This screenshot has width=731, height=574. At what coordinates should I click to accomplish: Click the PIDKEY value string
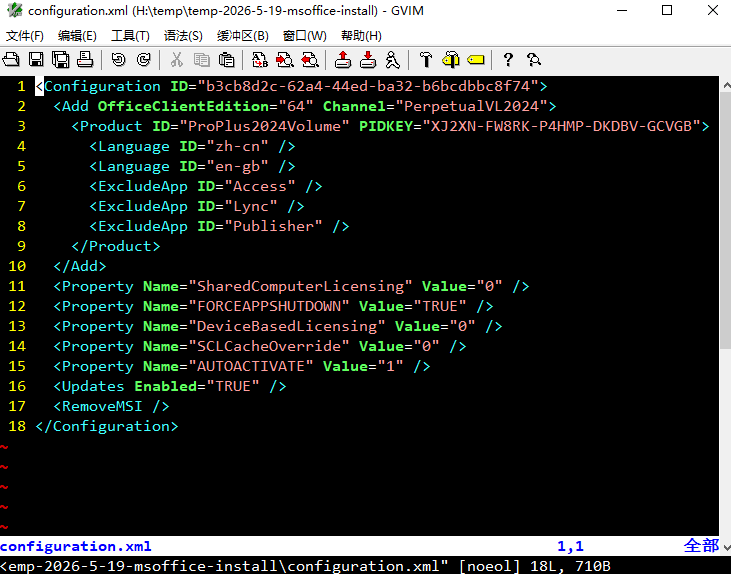[561, 126]
